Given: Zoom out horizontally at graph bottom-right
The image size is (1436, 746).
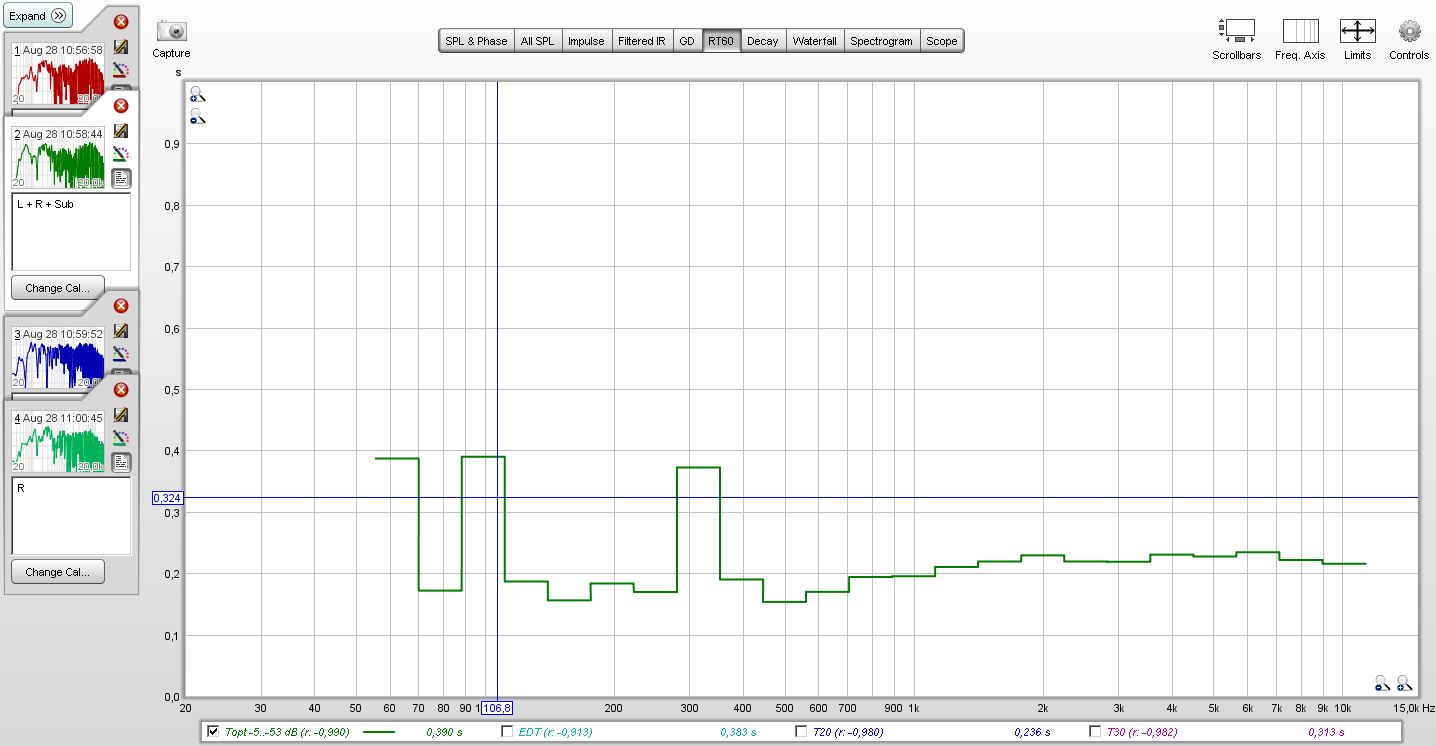Looking at the screenshot, I should tap(1382, 683).
